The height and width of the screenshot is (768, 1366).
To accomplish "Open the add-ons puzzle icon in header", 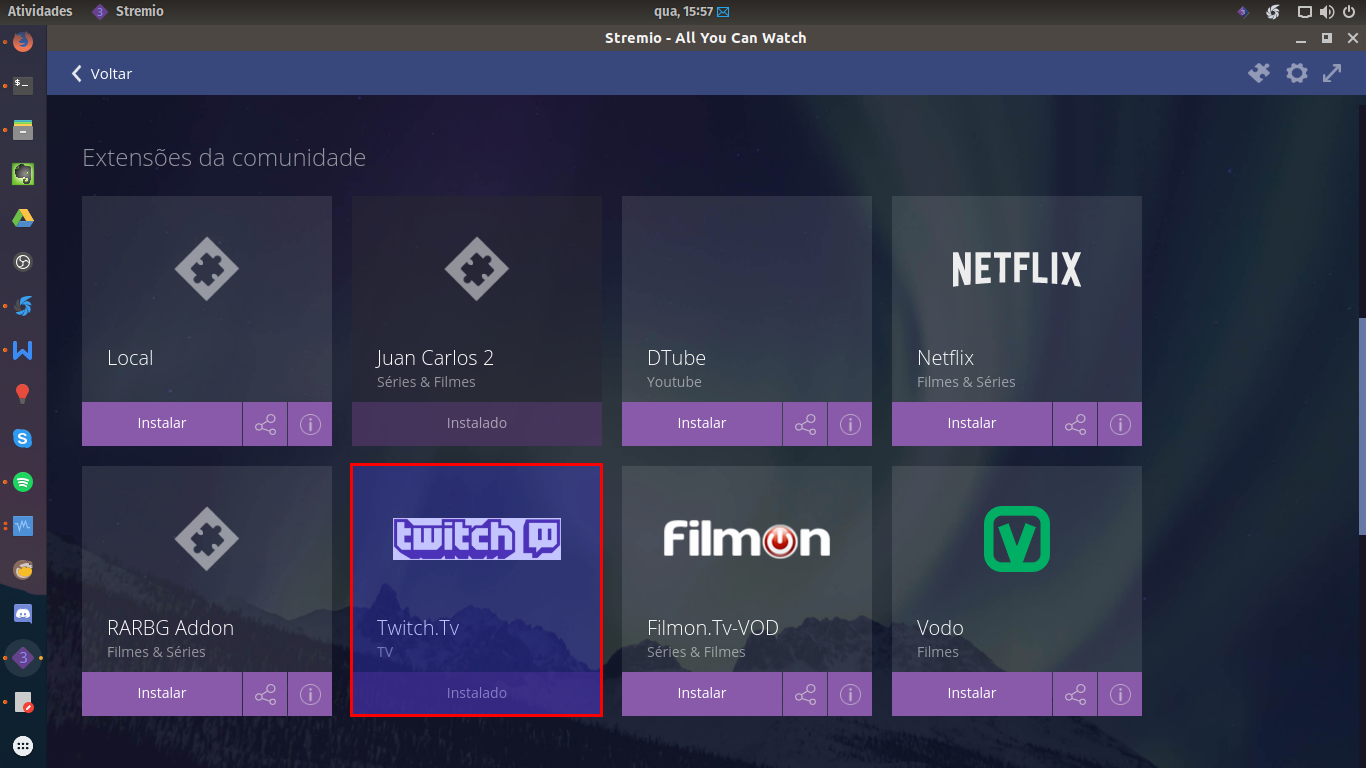I will pyautogui.click(x=1259, y=73).
